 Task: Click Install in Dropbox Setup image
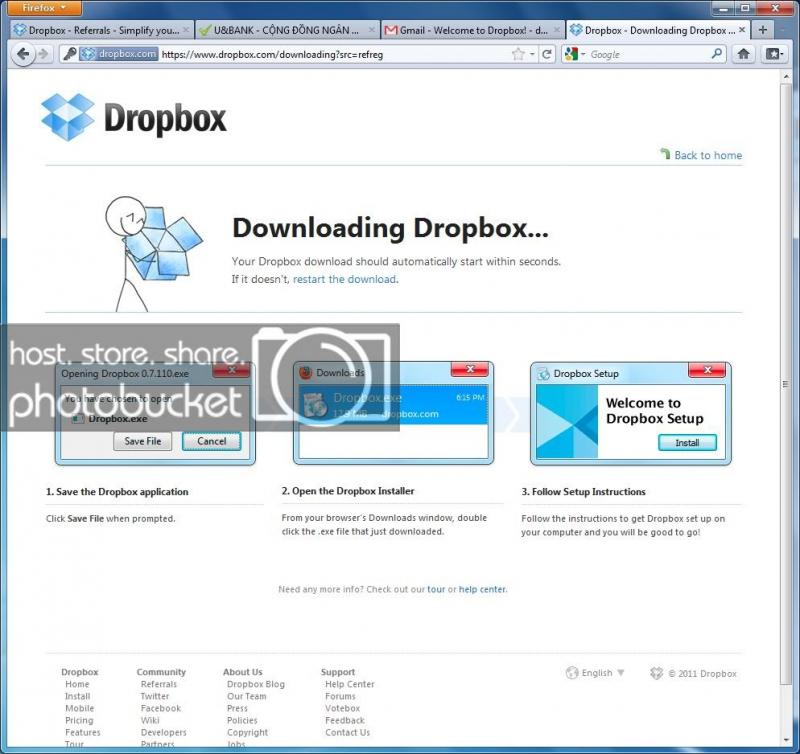(687, 442)
